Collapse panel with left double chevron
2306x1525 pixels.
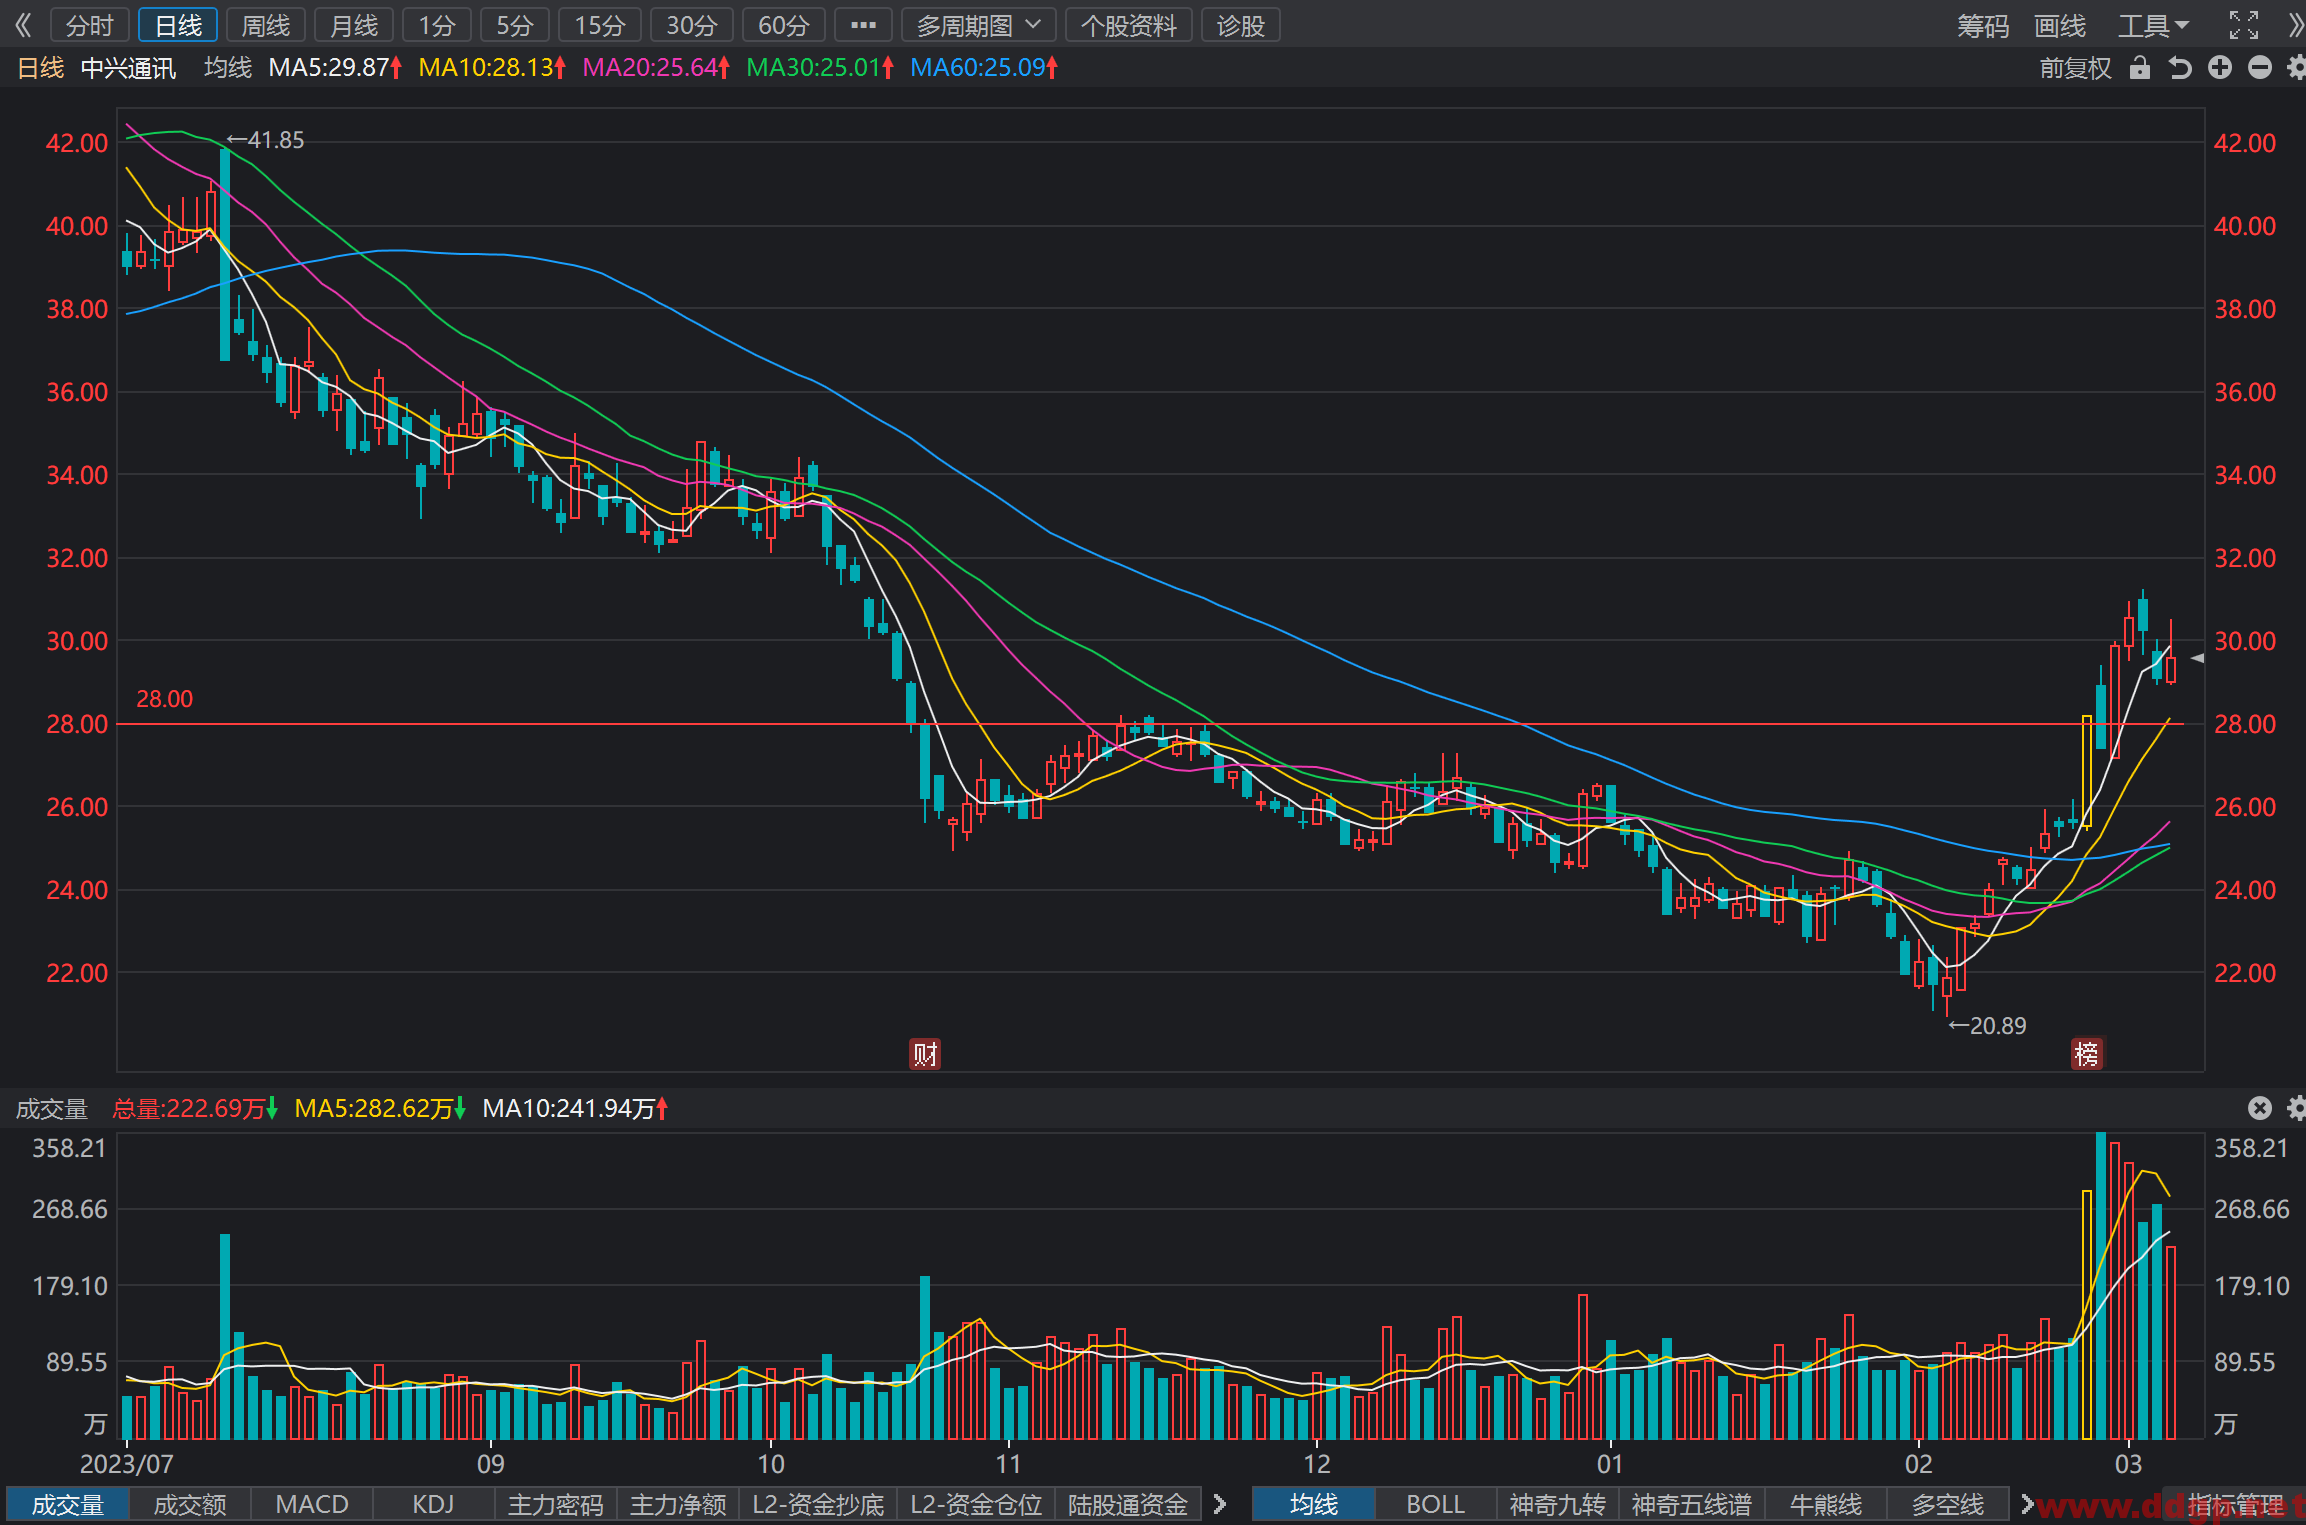23,25
